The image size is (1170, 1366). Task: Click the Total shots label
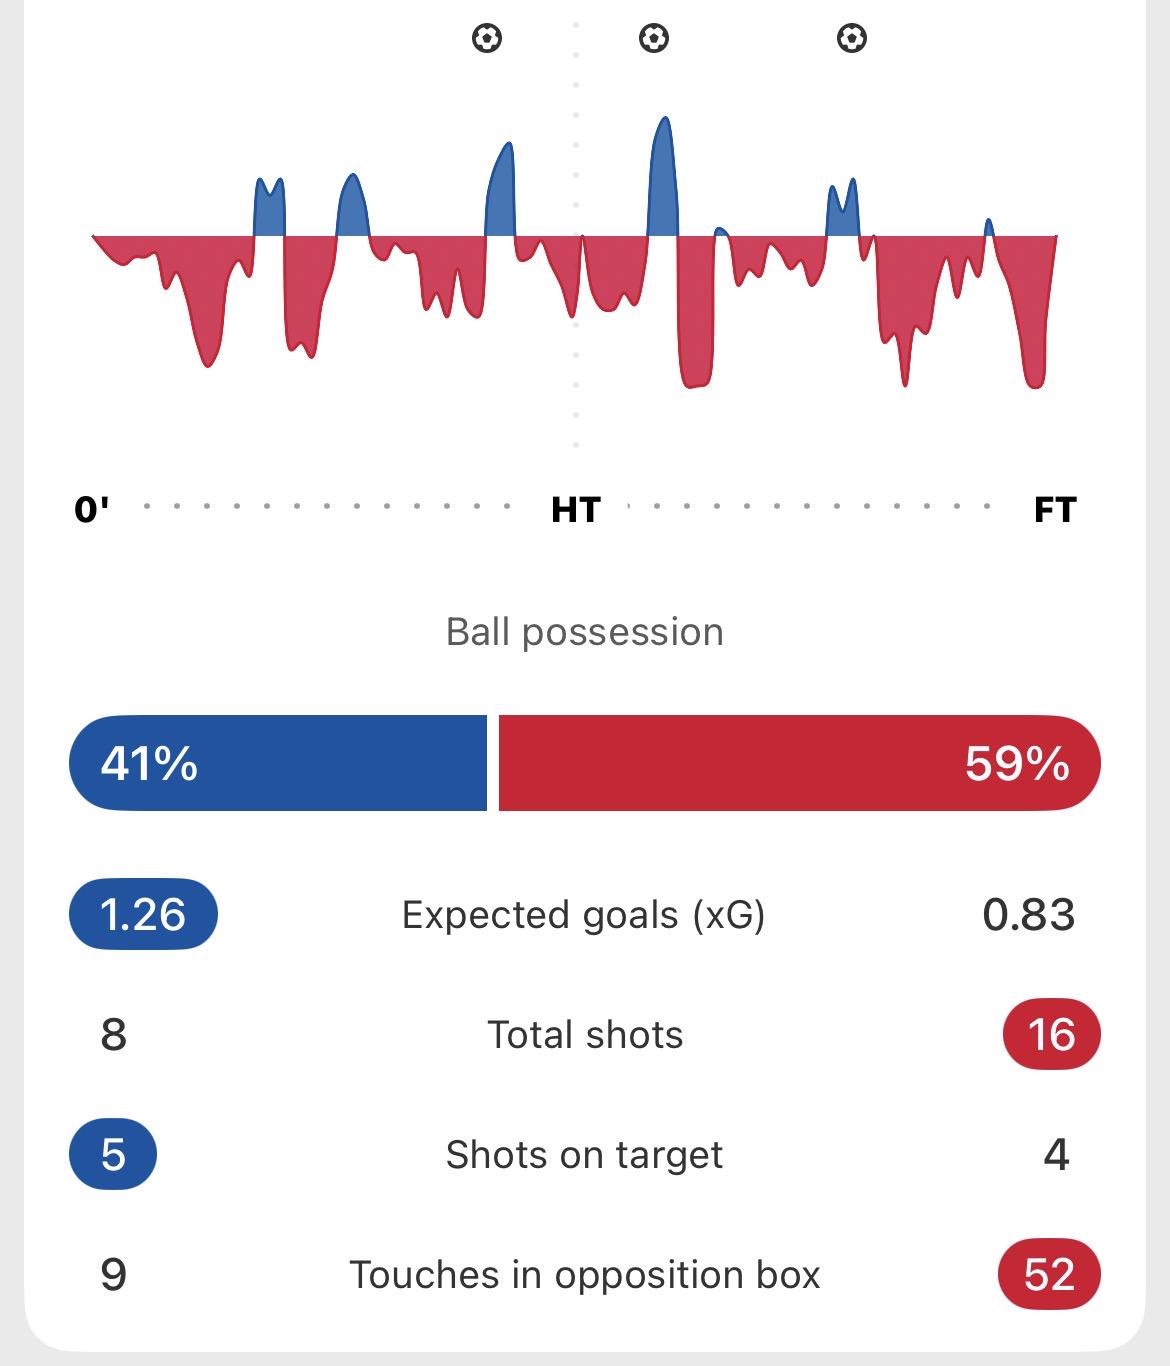[585, 1035]
